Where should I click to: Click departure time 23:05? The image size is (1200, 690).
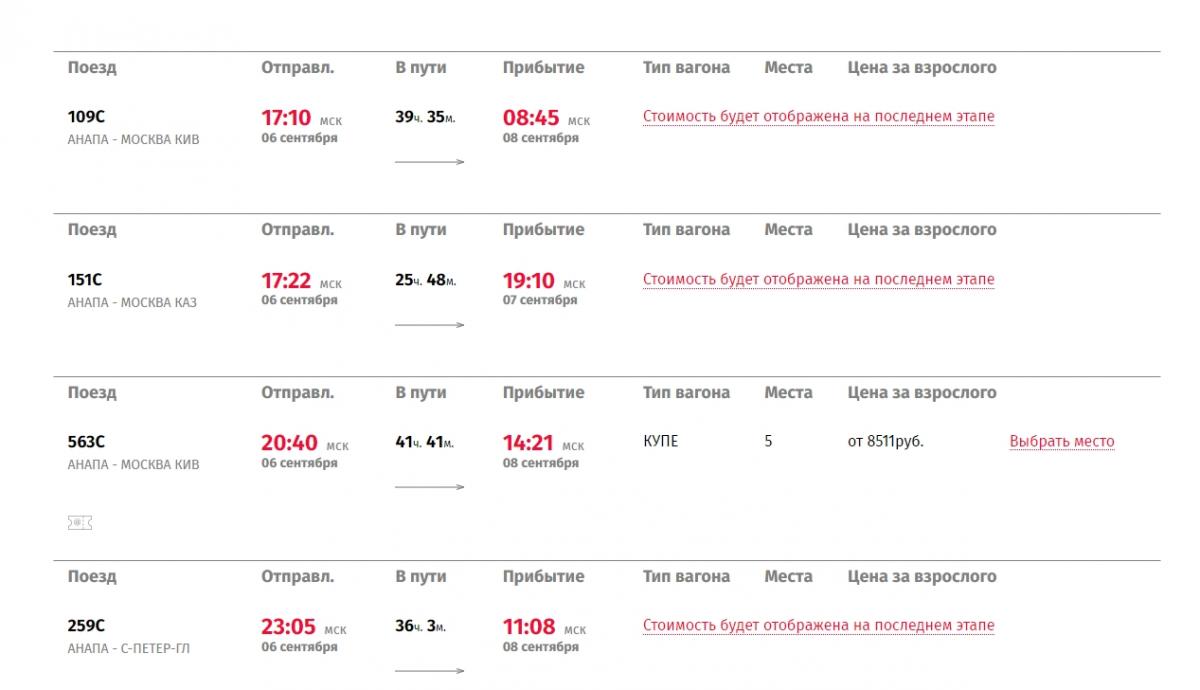point(289,627)
